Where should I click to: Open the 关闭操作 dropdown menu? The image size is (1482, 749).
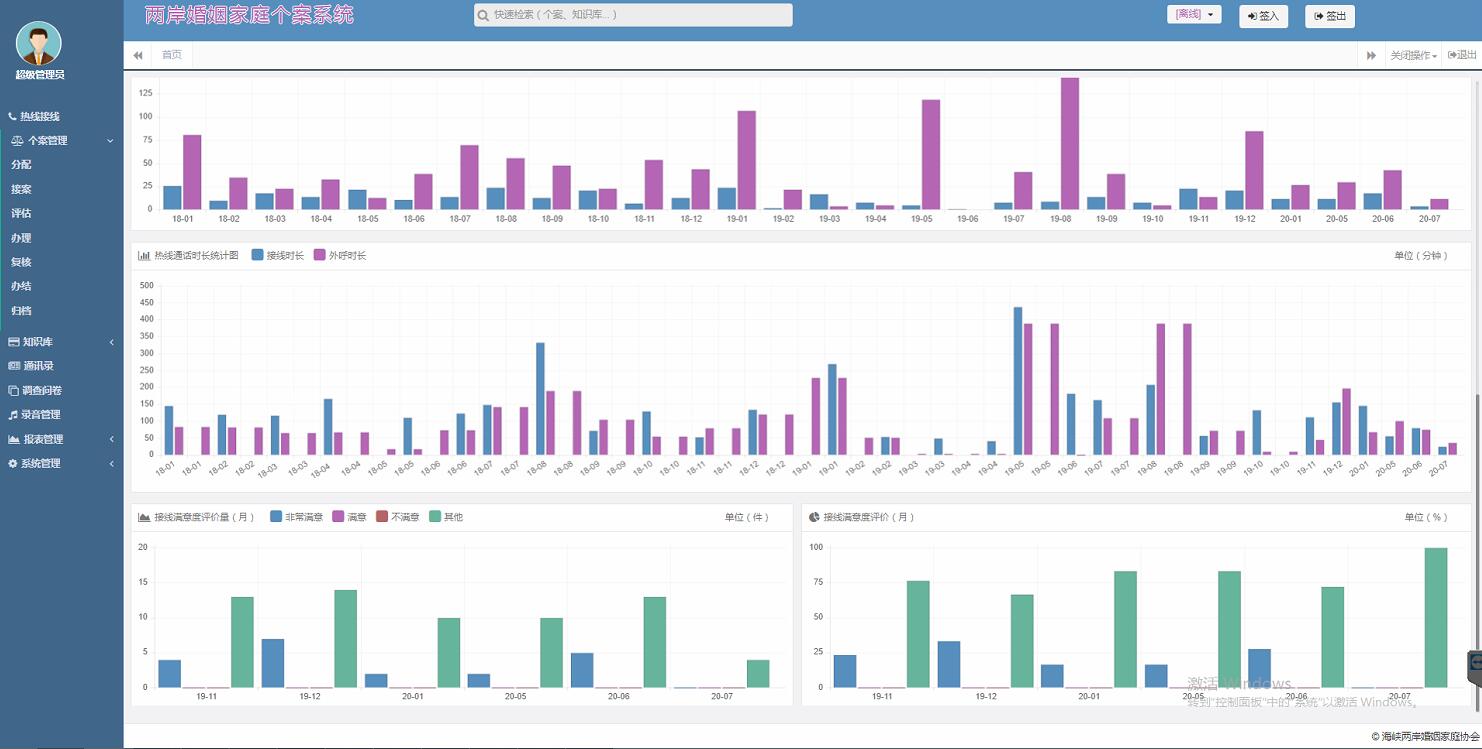[1413, 56]
